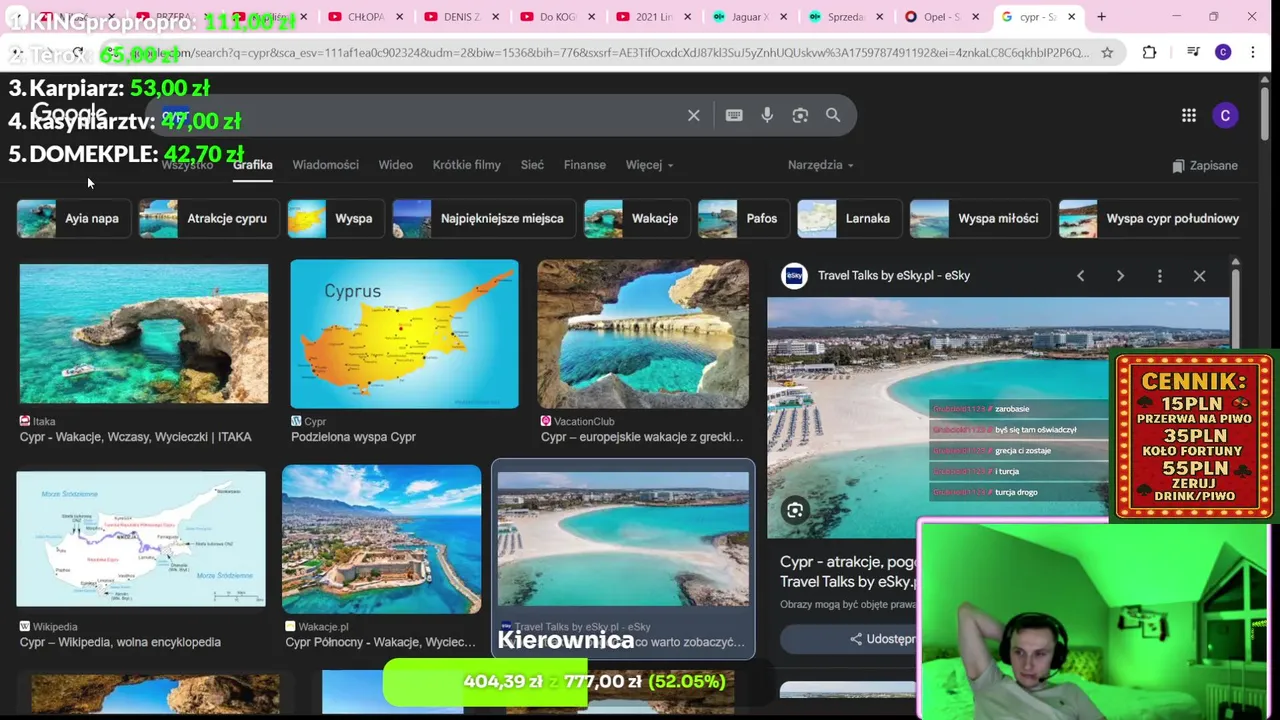Click the eSky logo in preview header
1280x720 pixels.
(x=794, y=276)
